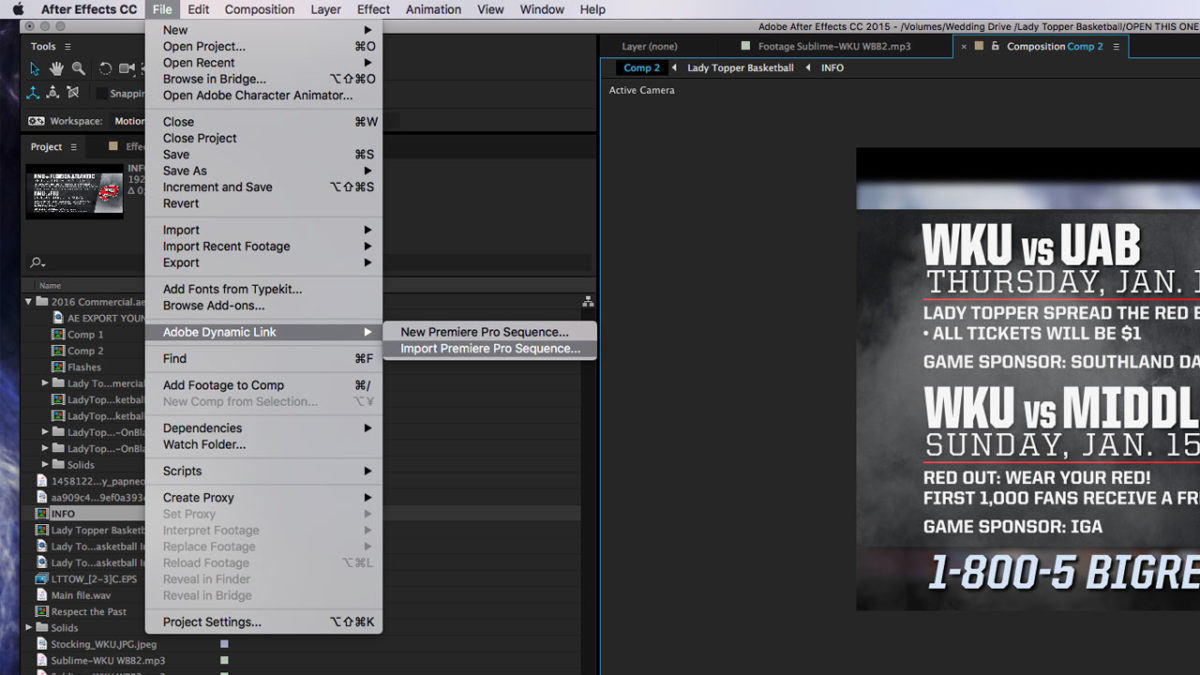
Task: Click the Comp 1 composition icon
Action: (58, 334)
